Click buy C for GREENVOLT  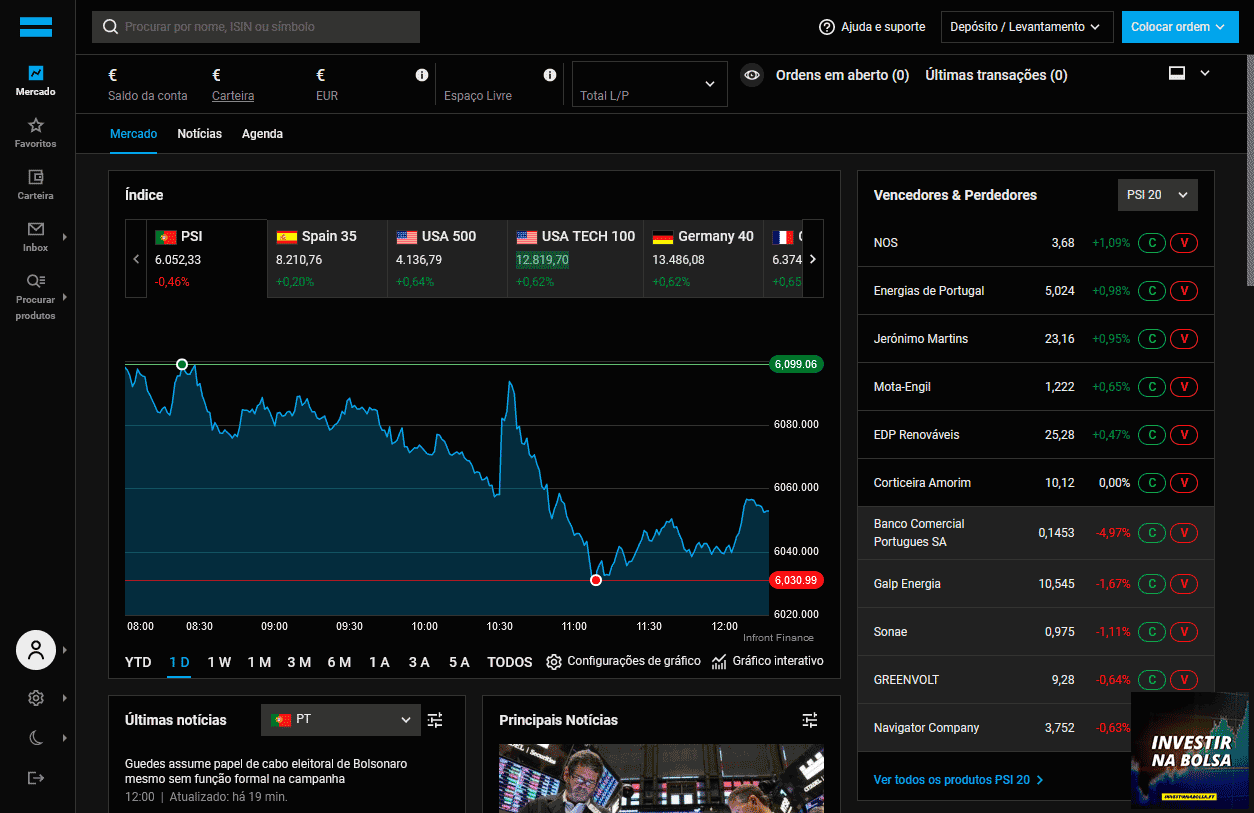tap(1152, 680)
